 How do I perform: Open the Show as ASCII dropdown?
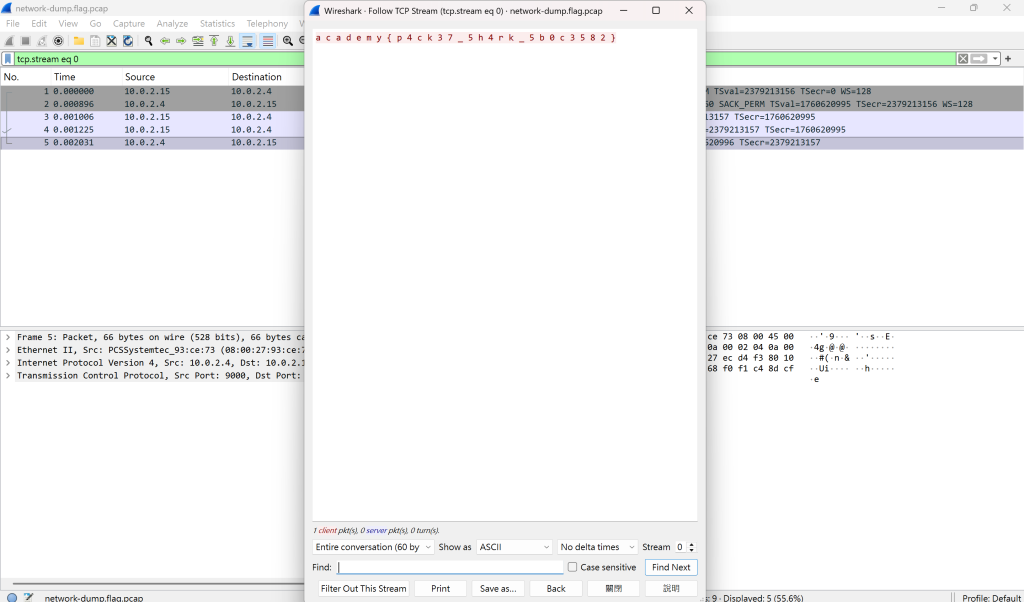(x=515, y=547)
